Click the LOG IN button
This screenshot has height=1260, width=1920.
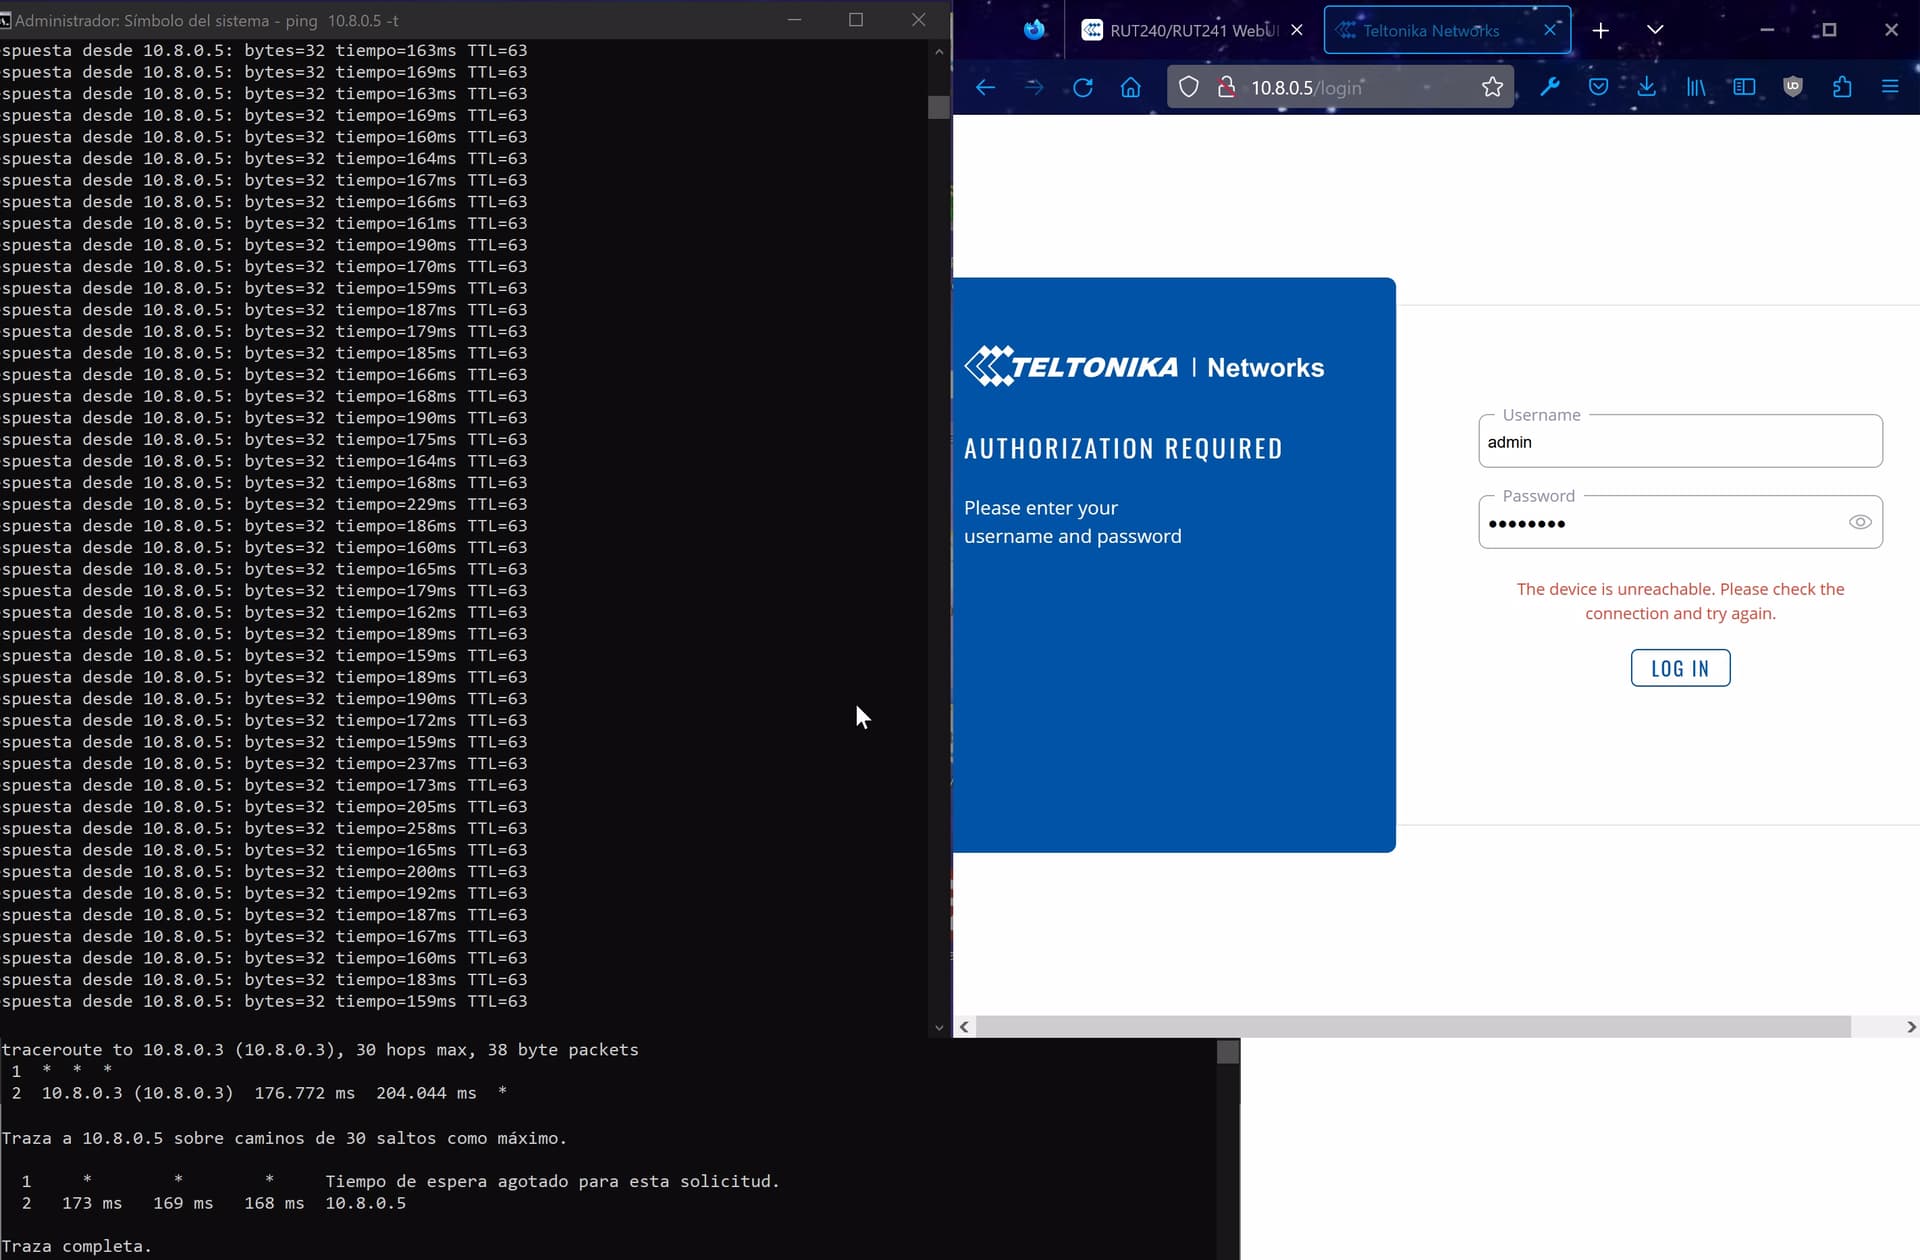(x=1680, y=668)
